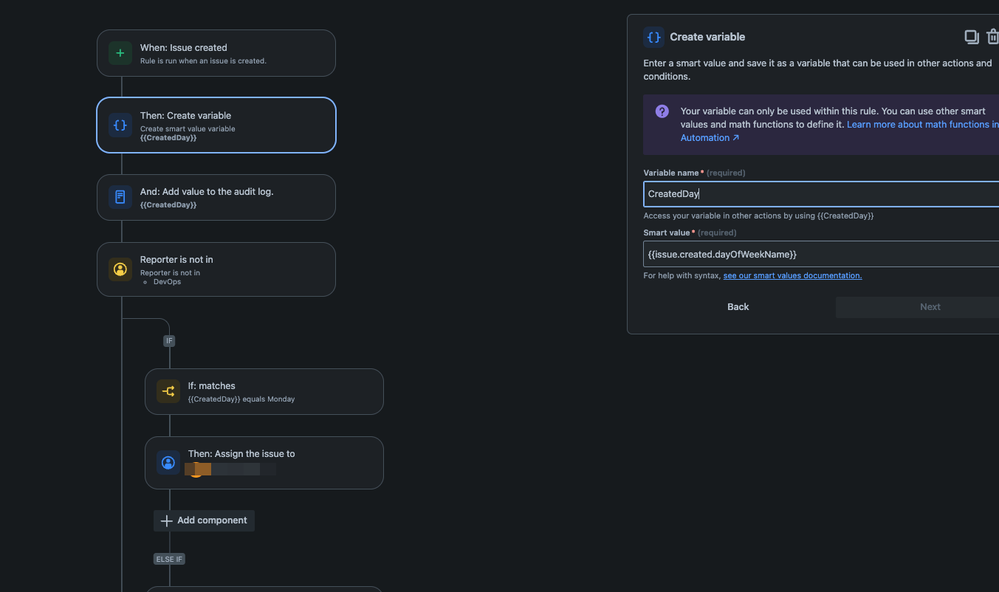Click the Add component button
The height and width of the screenshot is (592, 999).
pos(204,520)
